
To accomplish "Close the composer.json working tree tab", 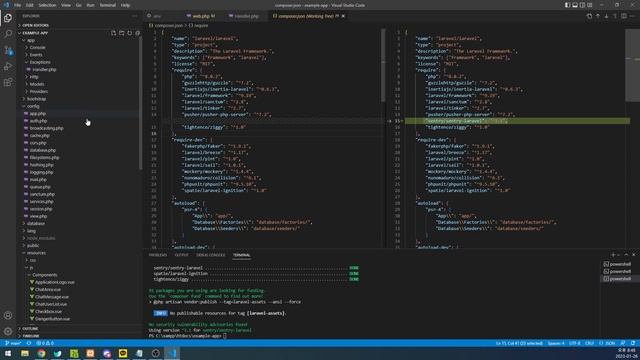I will (343, 16).
